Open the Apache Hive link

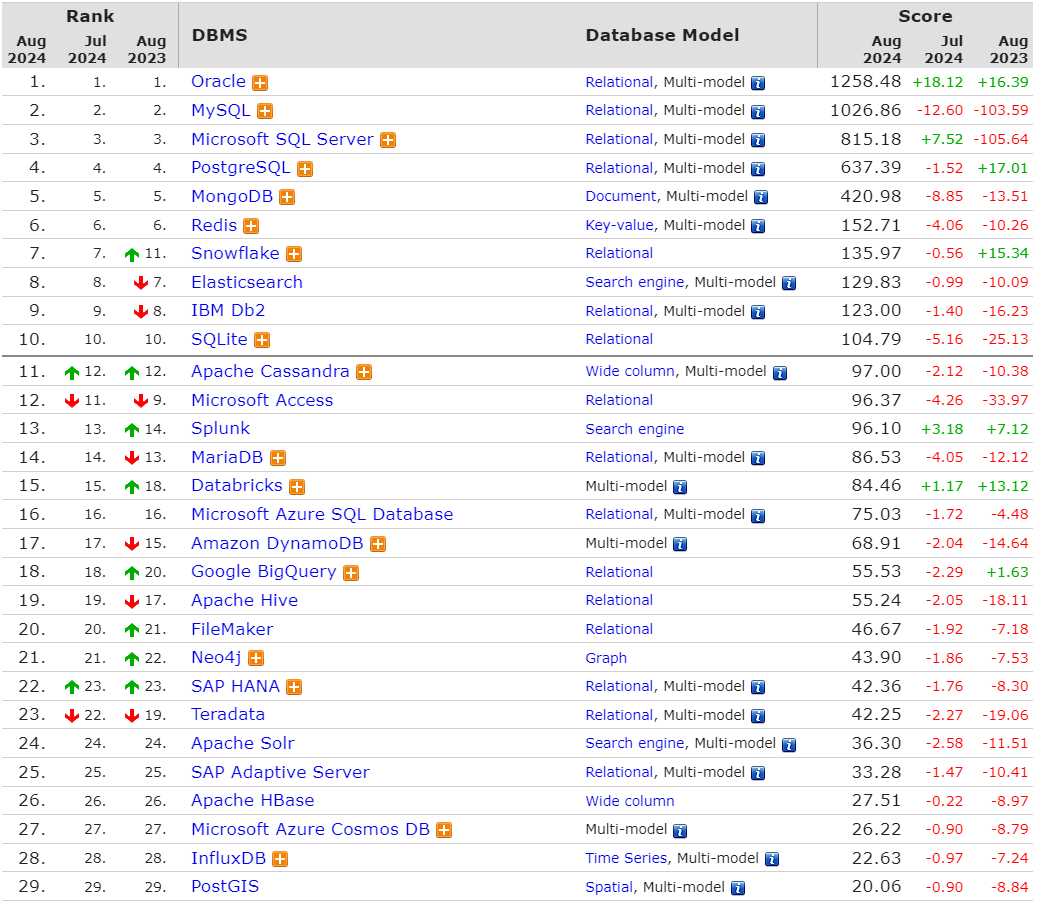[245, 600]
